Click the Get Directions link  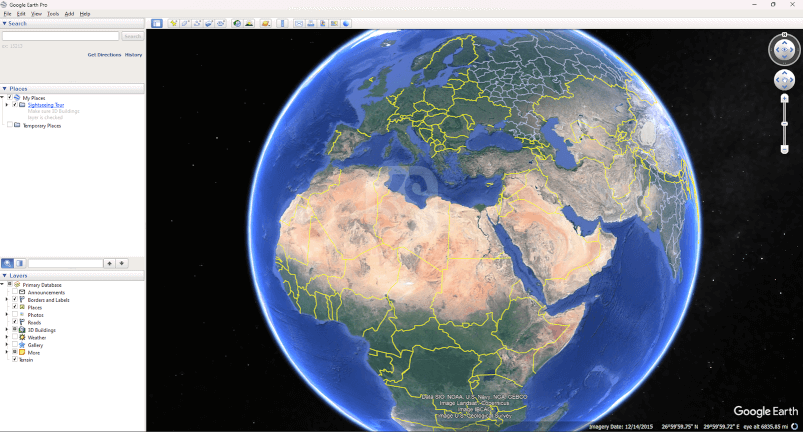pyautogui.click(x=104, y=54)
